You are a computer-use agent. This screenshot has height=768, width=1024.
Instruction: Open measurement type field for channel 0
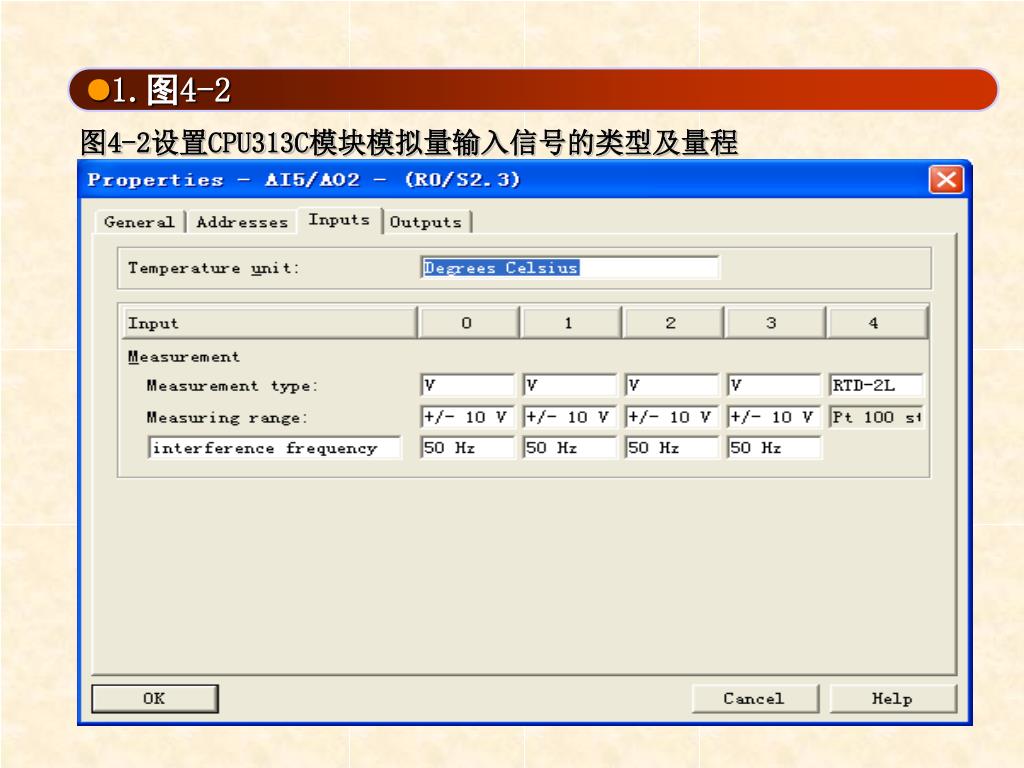(468, 385)
